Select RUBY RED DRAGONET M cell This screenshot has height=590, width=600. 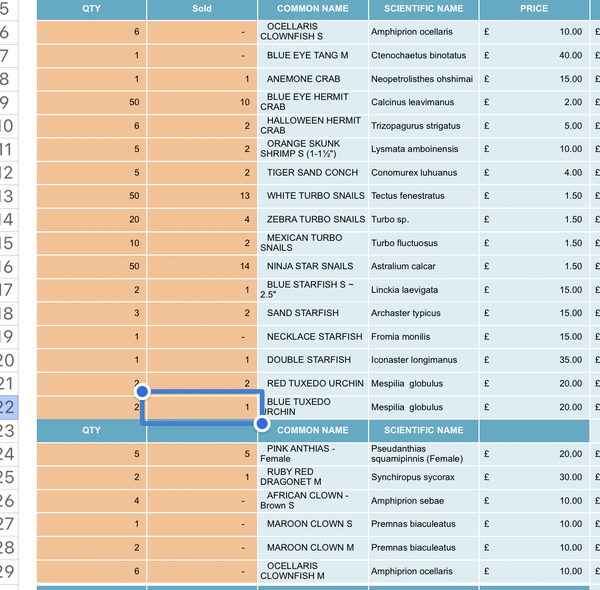313,477
